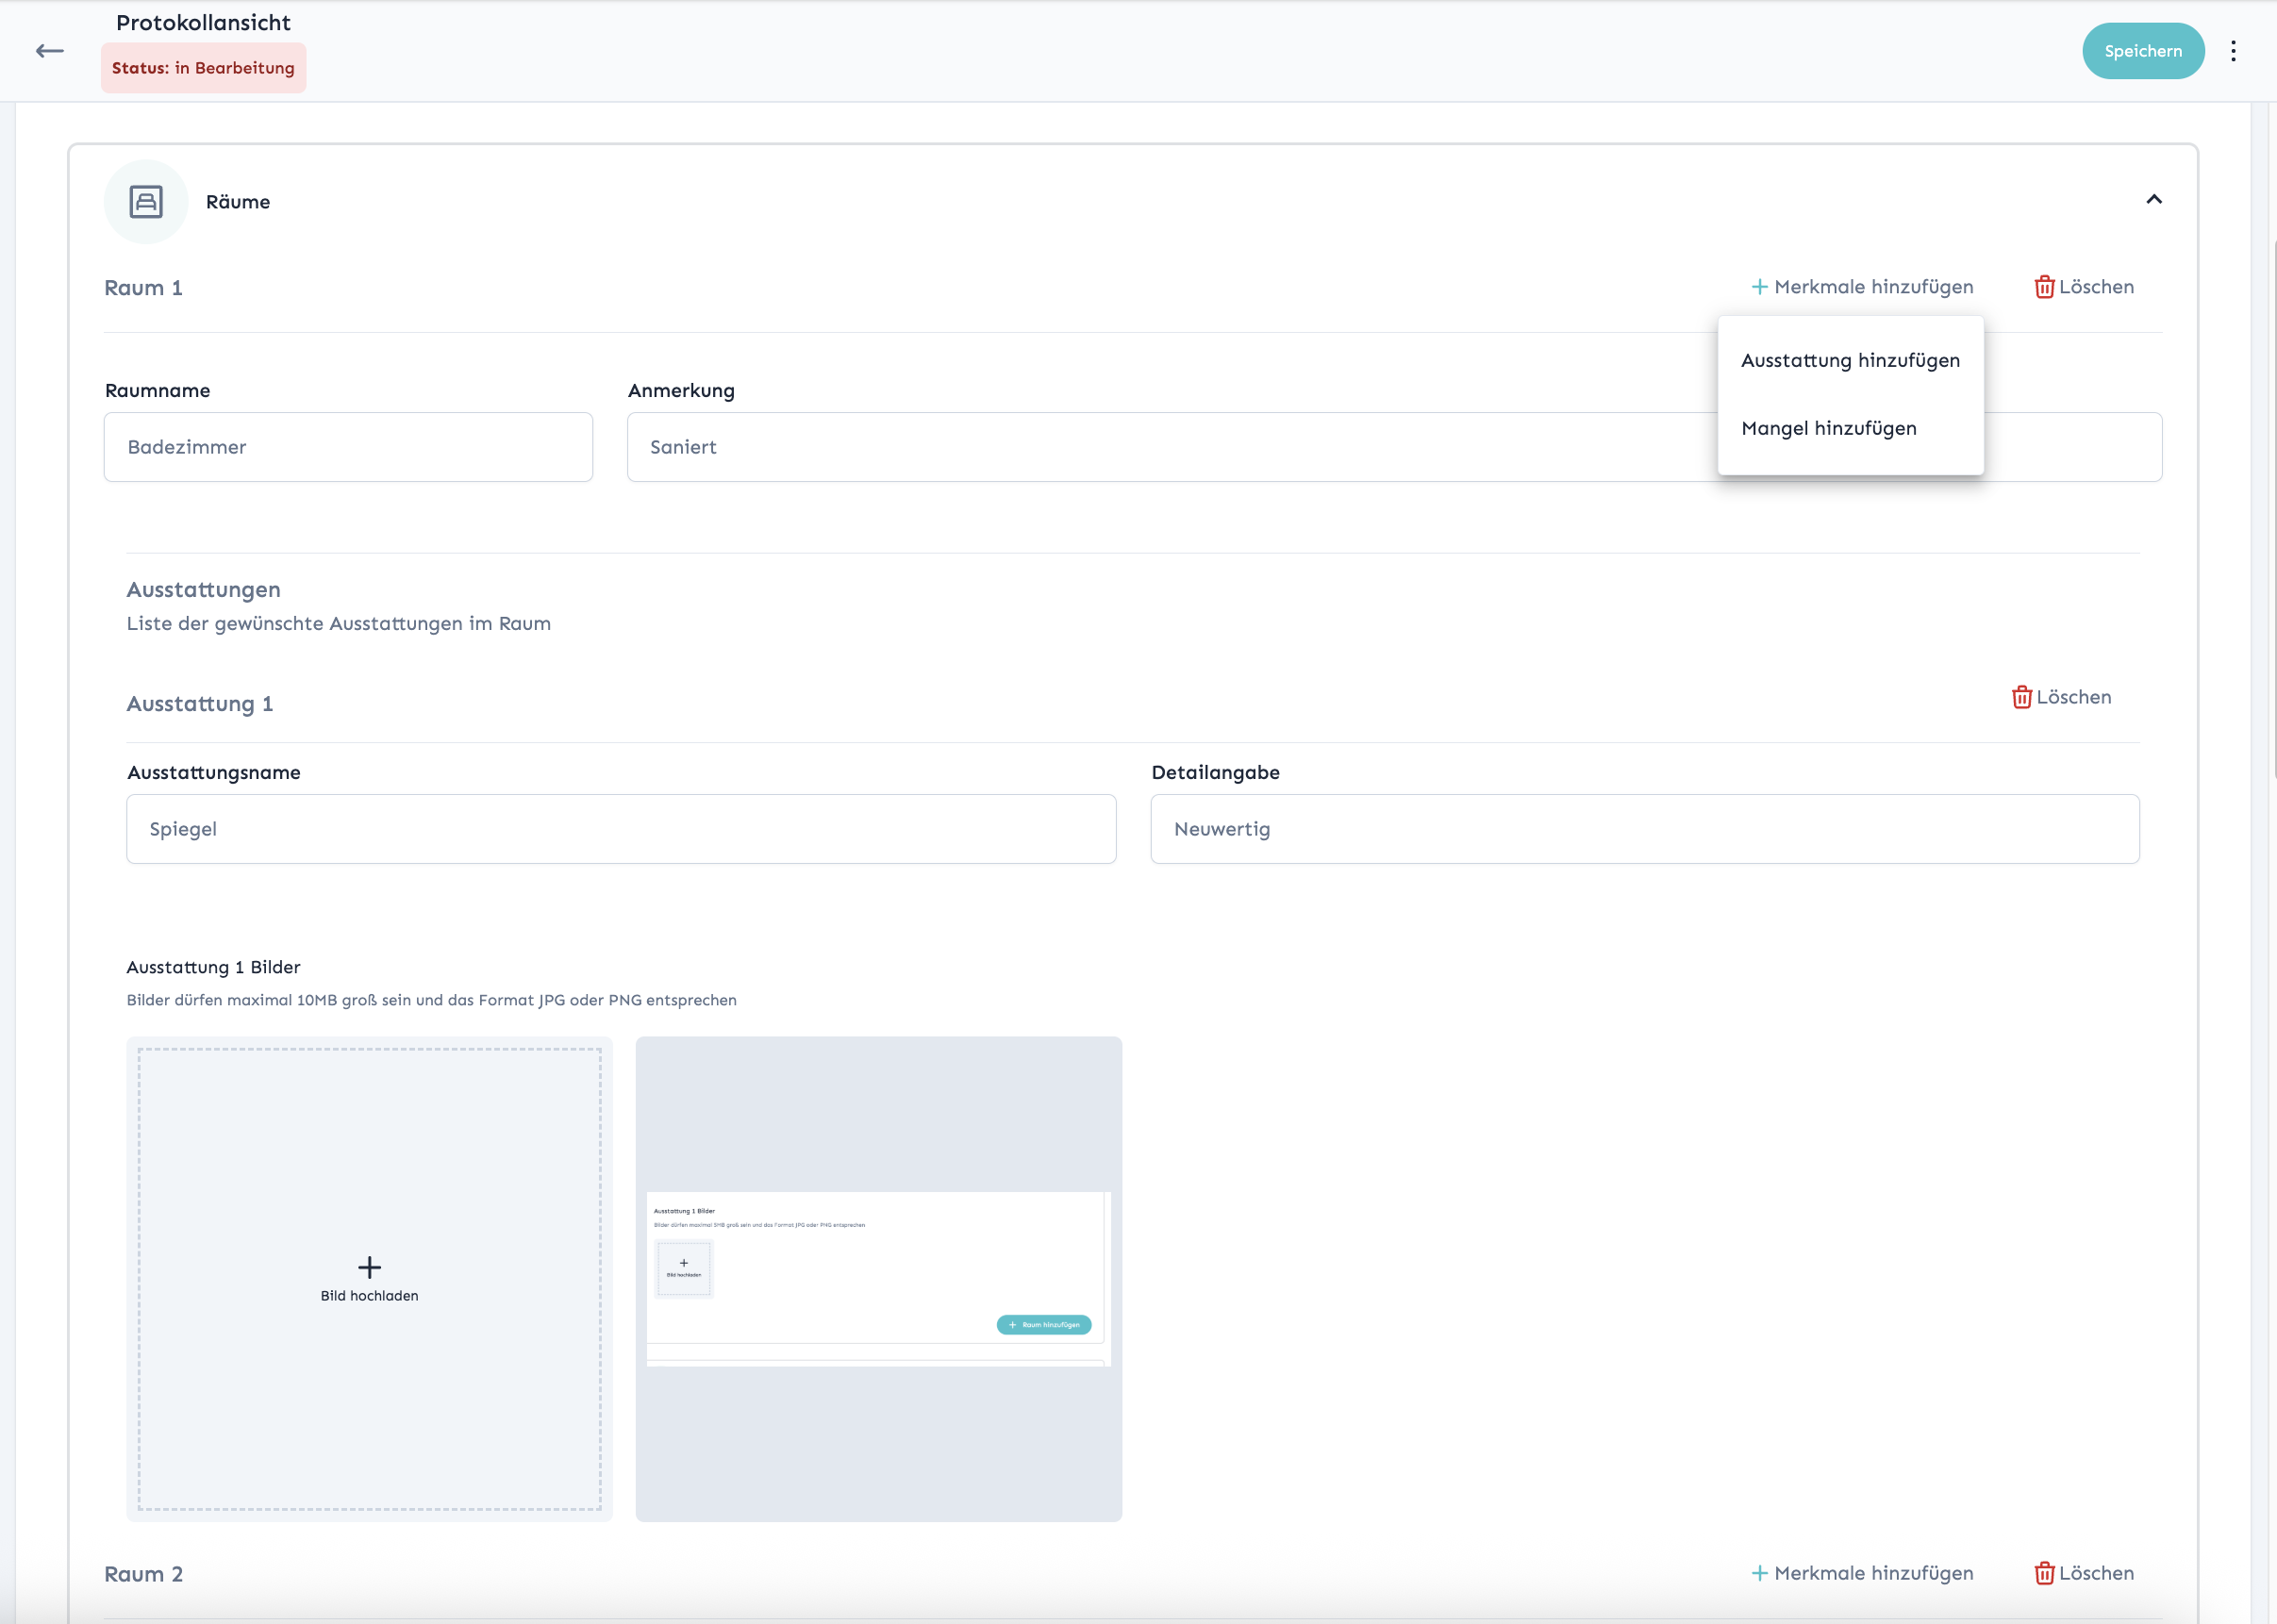The image size is (2277, 1624).
Task: Click trash icon to delete Ausstattung 1
Action: tap(2021, 697)
